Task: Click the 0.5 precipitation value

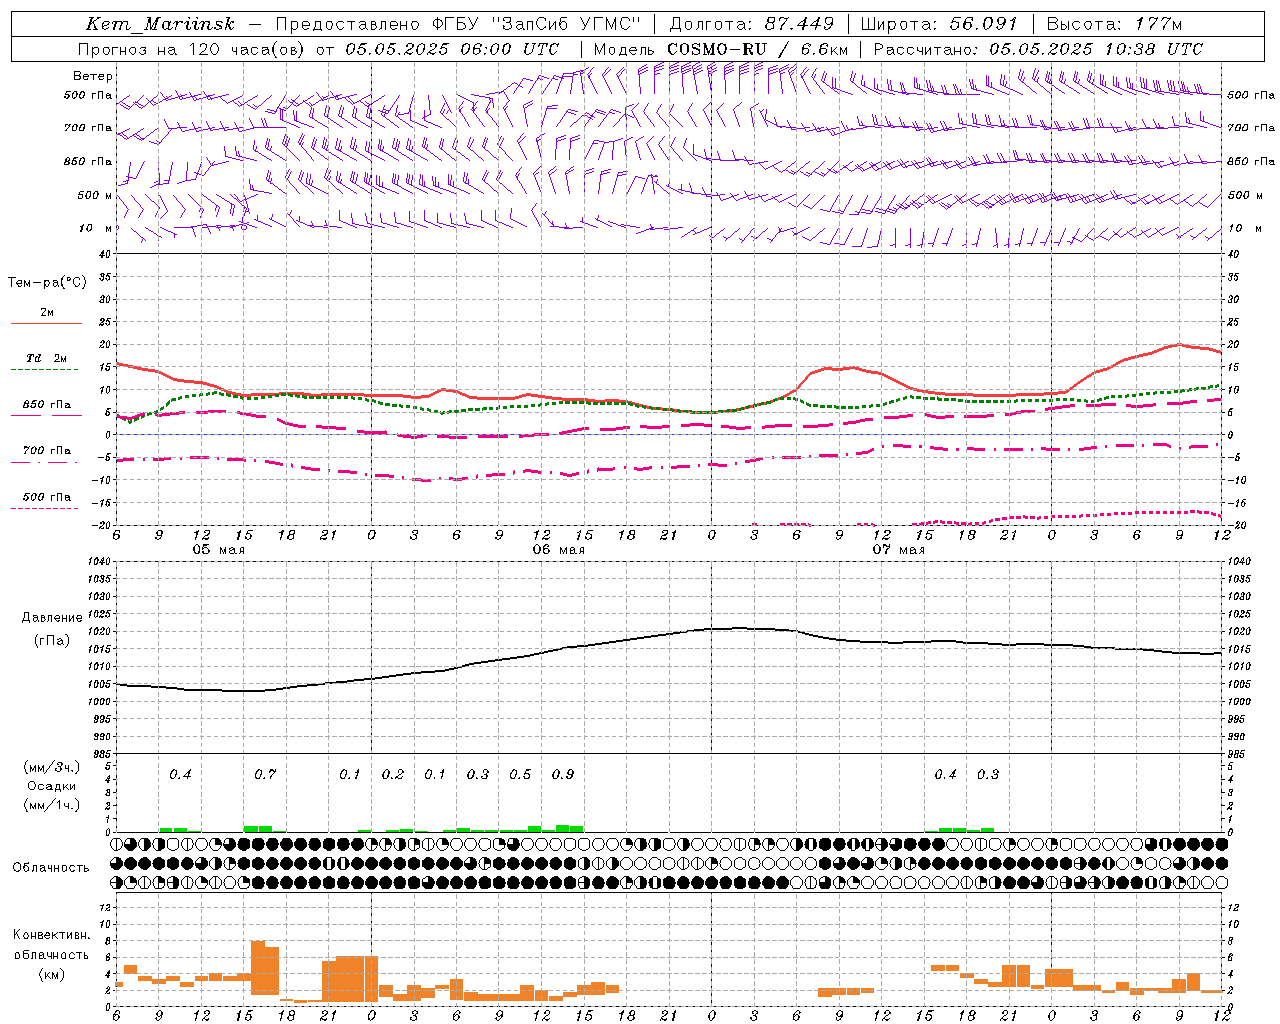Action: point(520,774)
